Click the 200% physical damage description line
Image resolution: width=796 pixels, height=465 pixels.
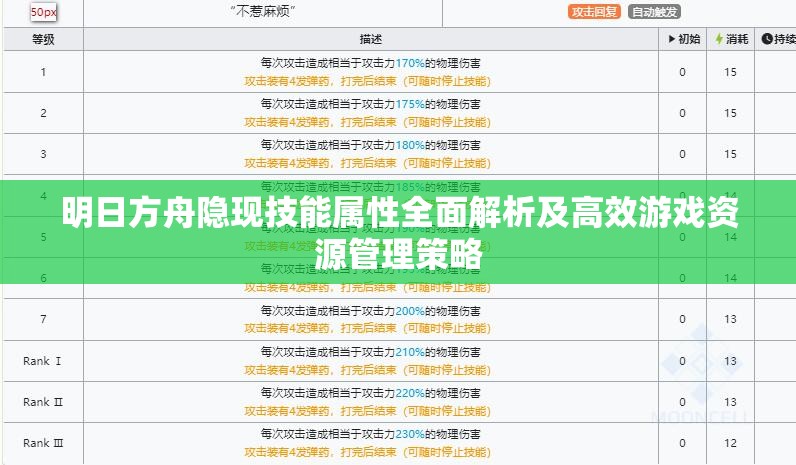[x=371, y=311]
